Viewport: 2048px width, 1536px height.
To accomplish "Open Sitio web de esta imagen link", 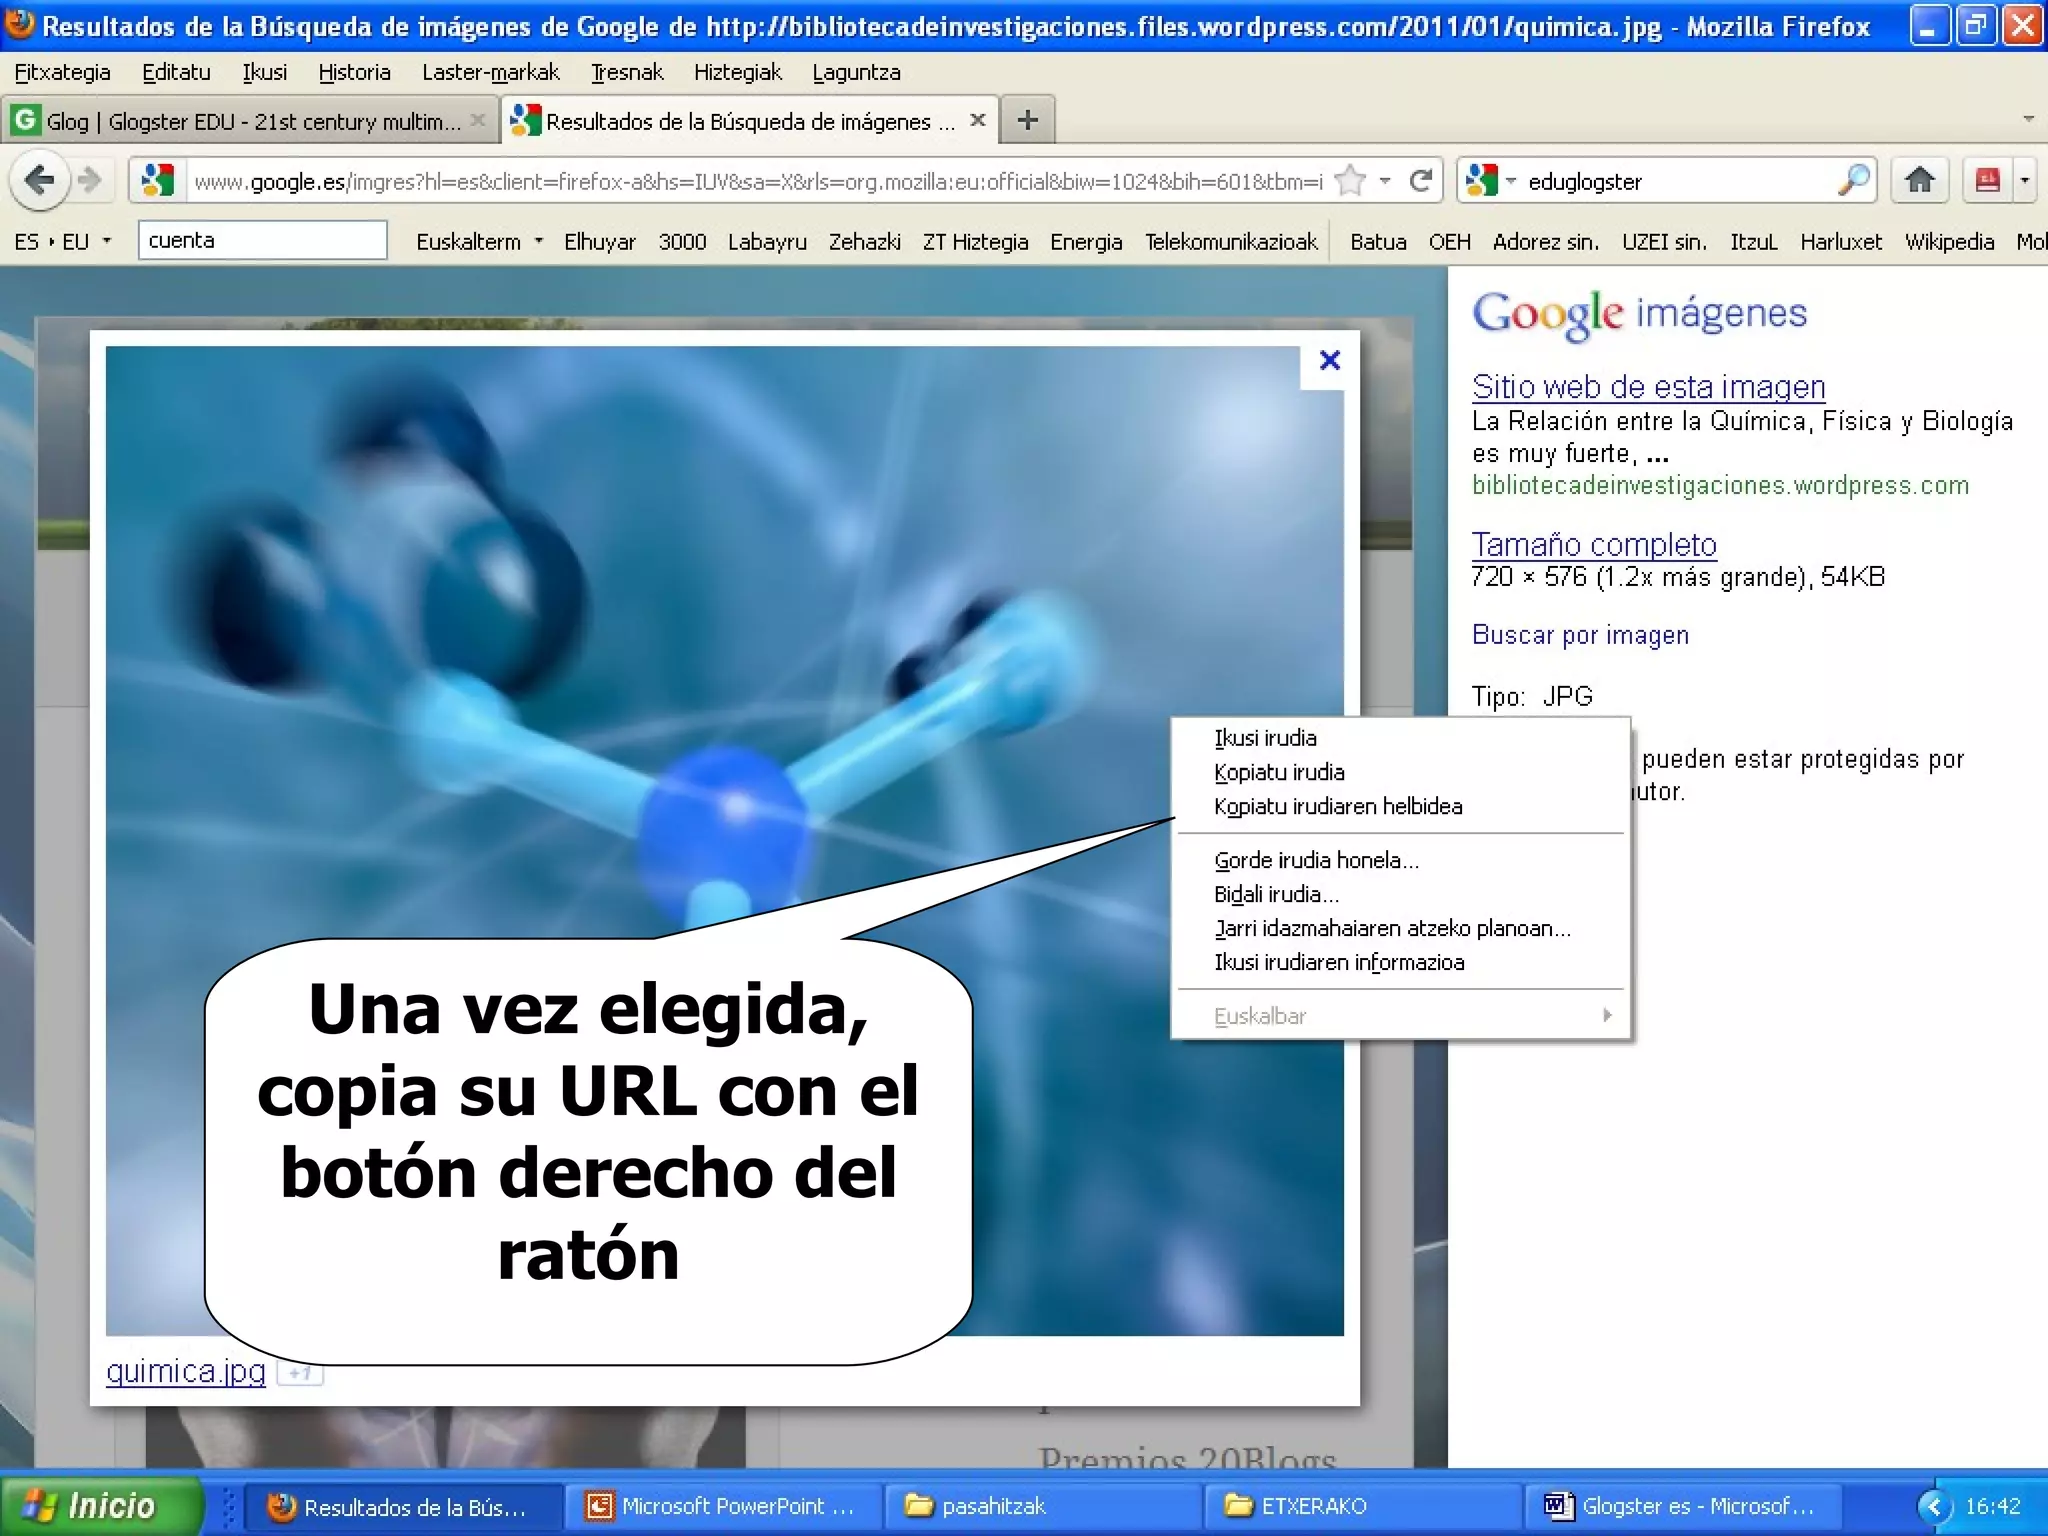I will (x=1648, y=386).
